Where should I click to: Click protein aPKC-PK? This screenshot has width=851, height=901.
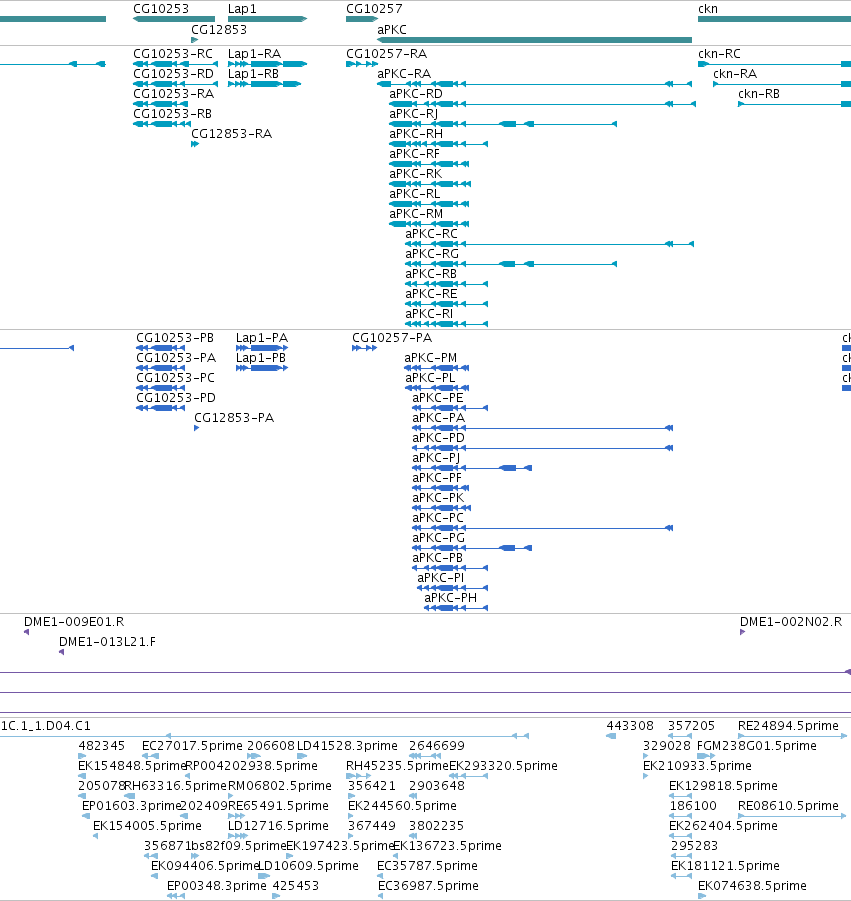442,508
